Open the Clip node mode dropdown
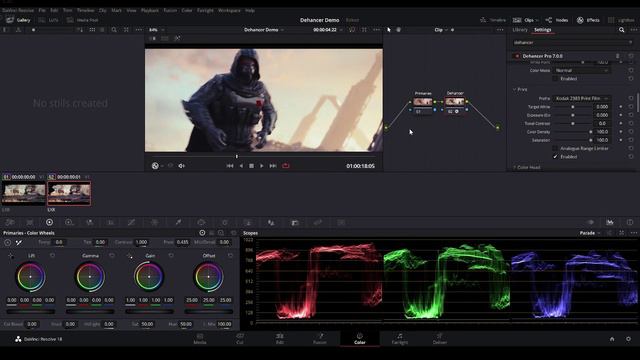This screenshot has width=640, height=360. pyautogui.click(x=441, y=30)
